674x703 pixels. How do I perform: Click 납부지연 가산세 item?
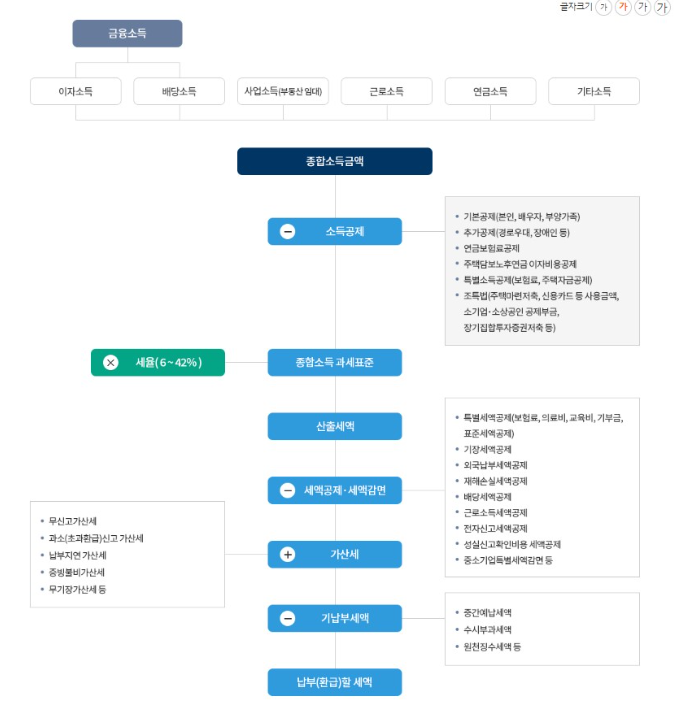(x=78, y=555)
